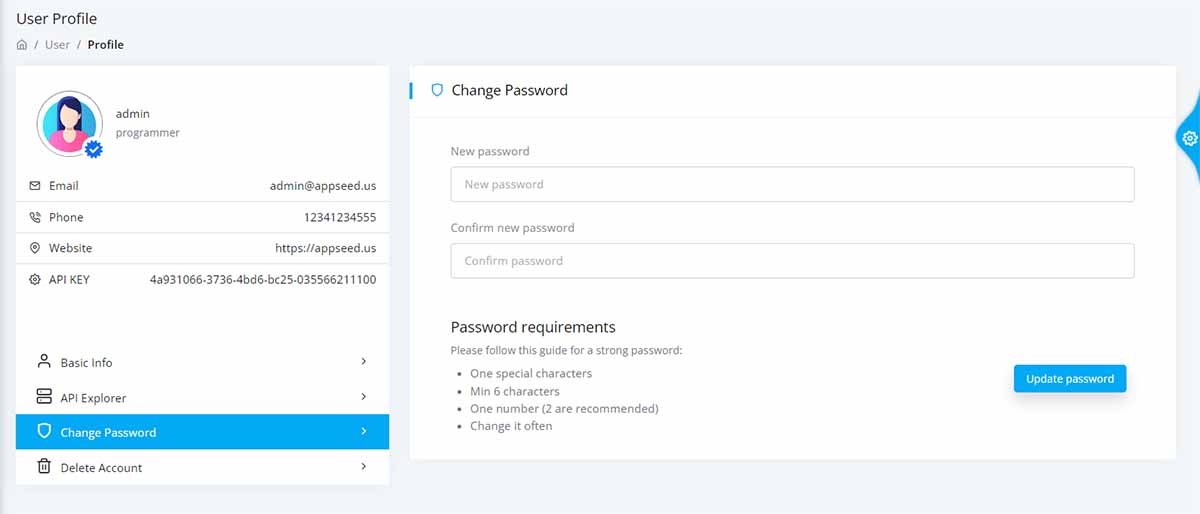This screenshot has width=1200, height=514.
Task: Focus the Confirm password field
Action: [x=792, y=261]
